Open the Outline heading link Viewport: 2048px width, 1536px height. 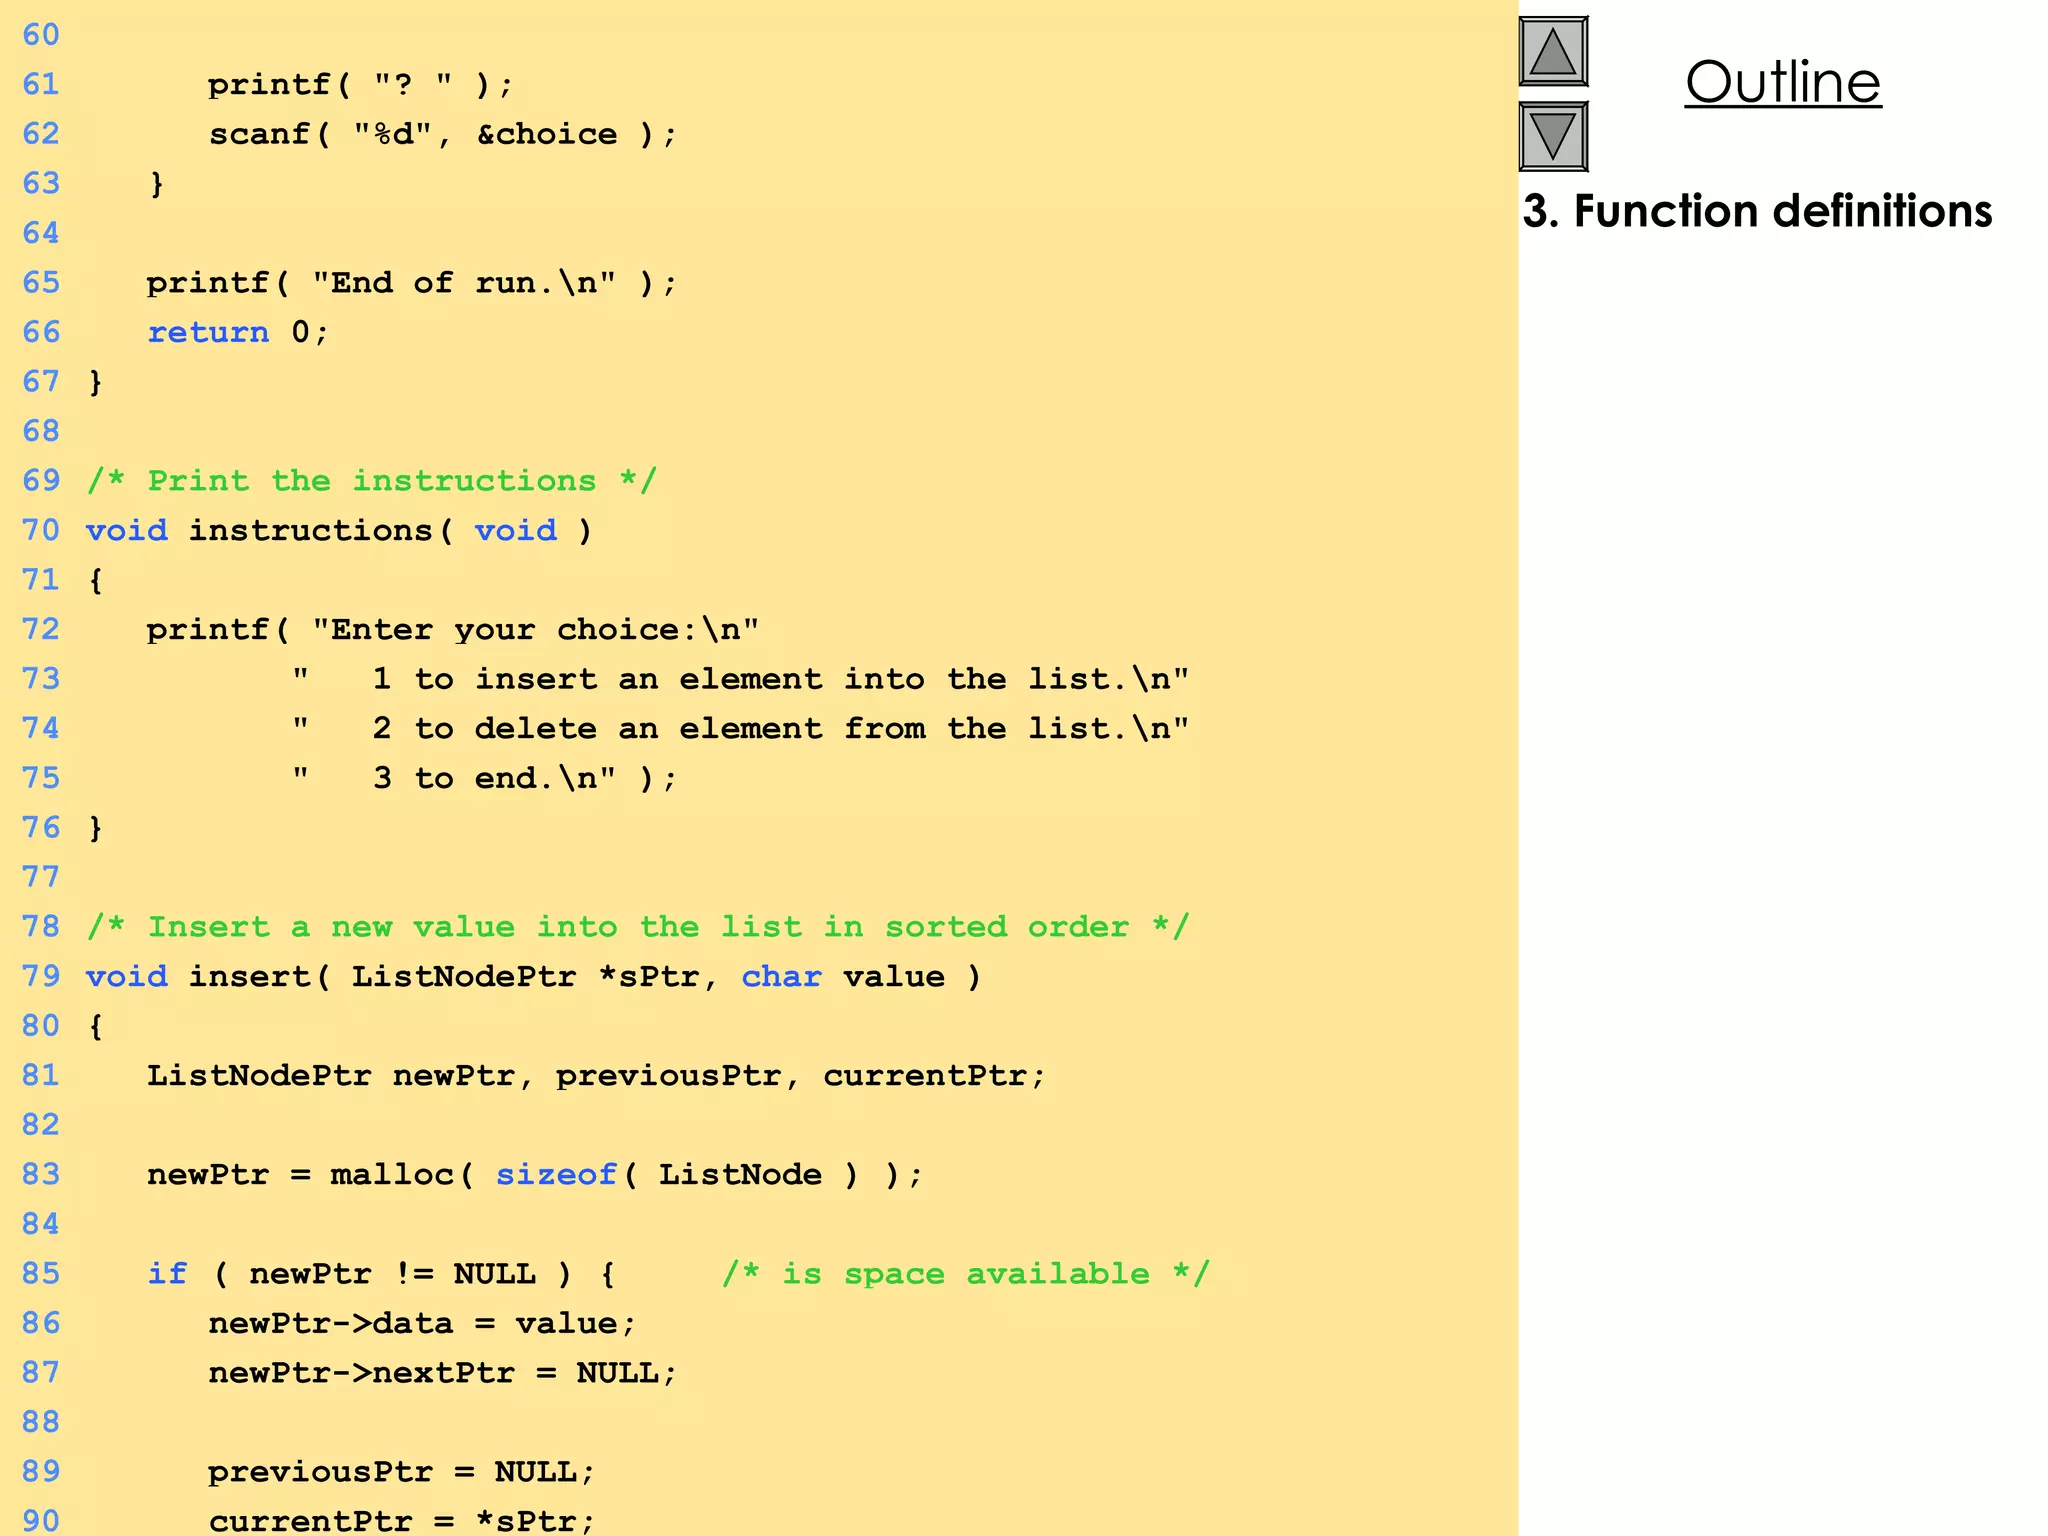coord(1783,82)
